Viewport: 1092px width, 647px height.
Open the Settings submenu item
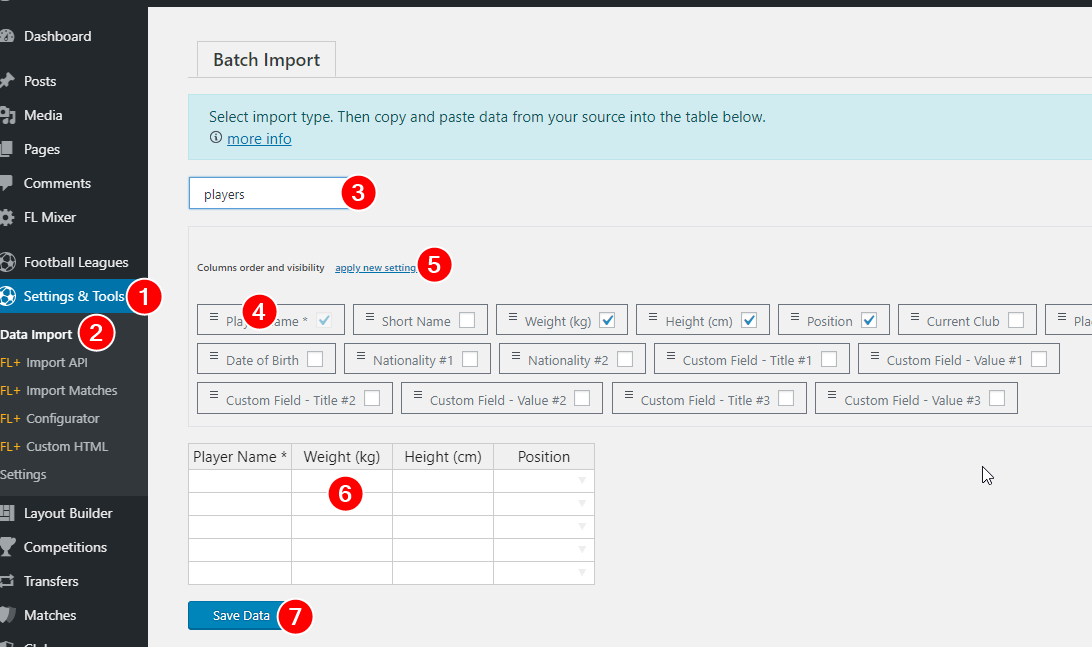pyautogui.click(x=23, y=474)
